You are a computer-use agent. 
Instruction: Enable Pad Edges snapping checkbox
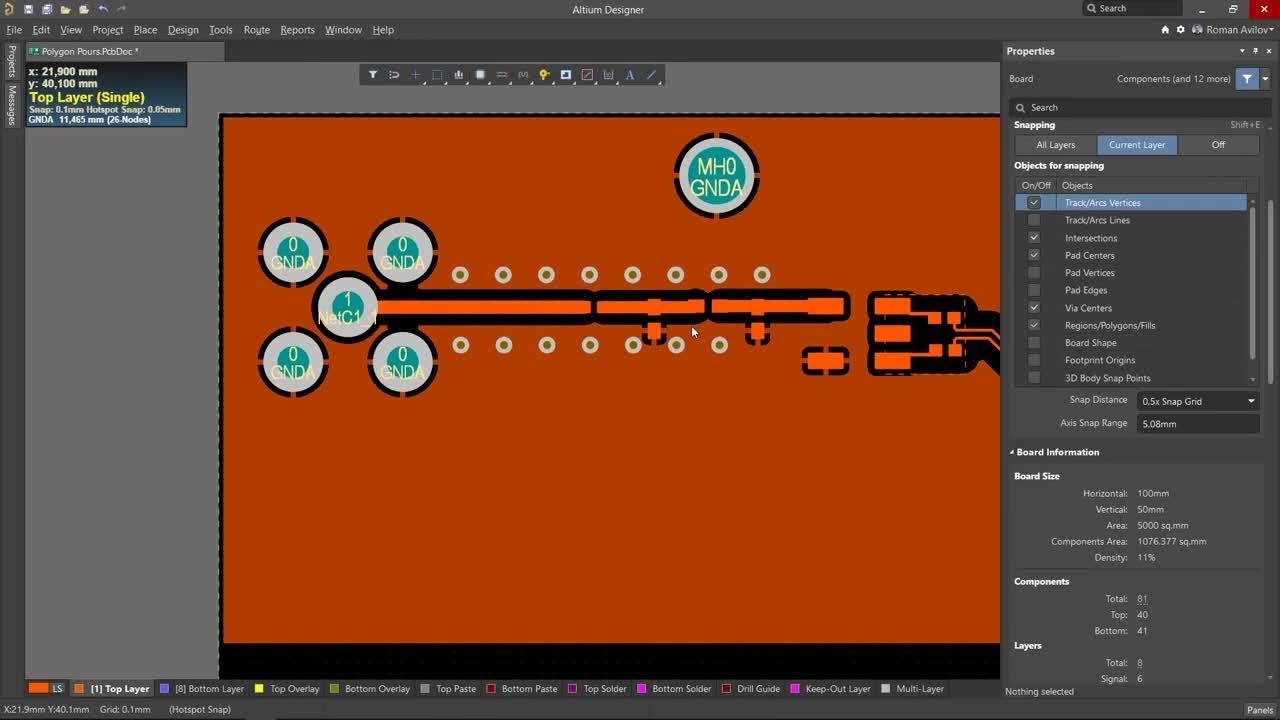pyautogui.click(x=1034, y=290)
